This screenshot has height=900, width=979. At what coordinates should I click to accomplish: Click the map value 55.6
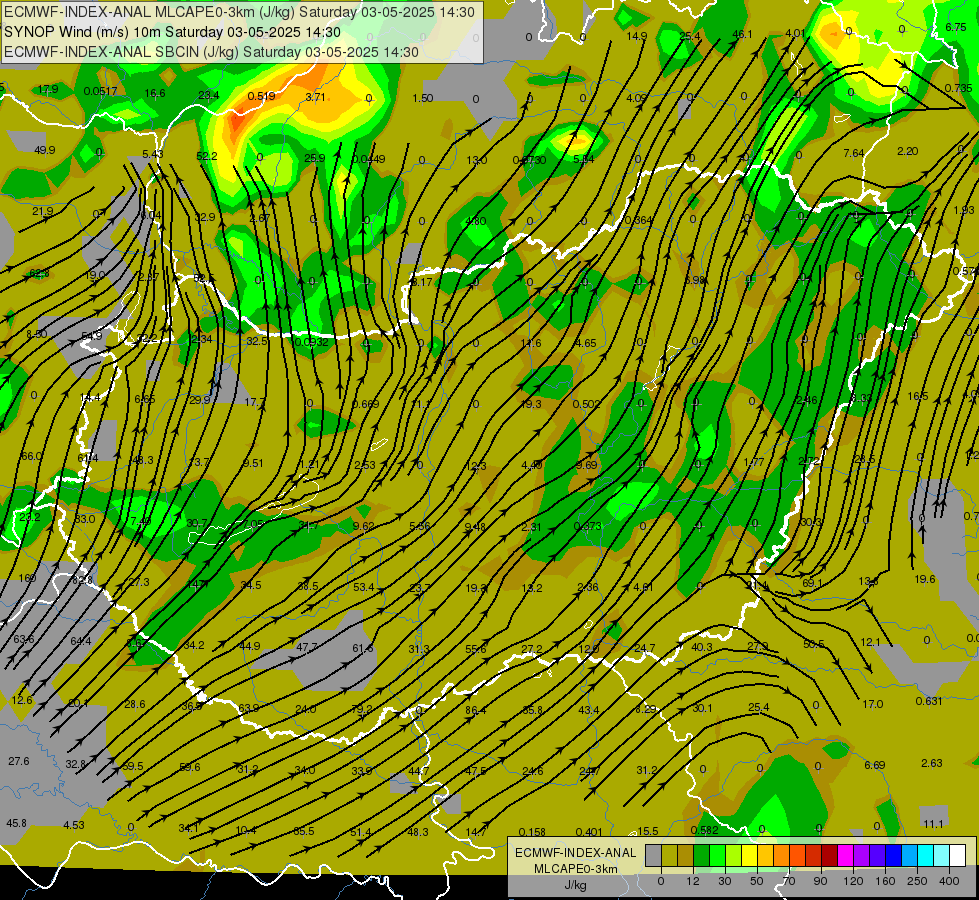click(476, 650)
